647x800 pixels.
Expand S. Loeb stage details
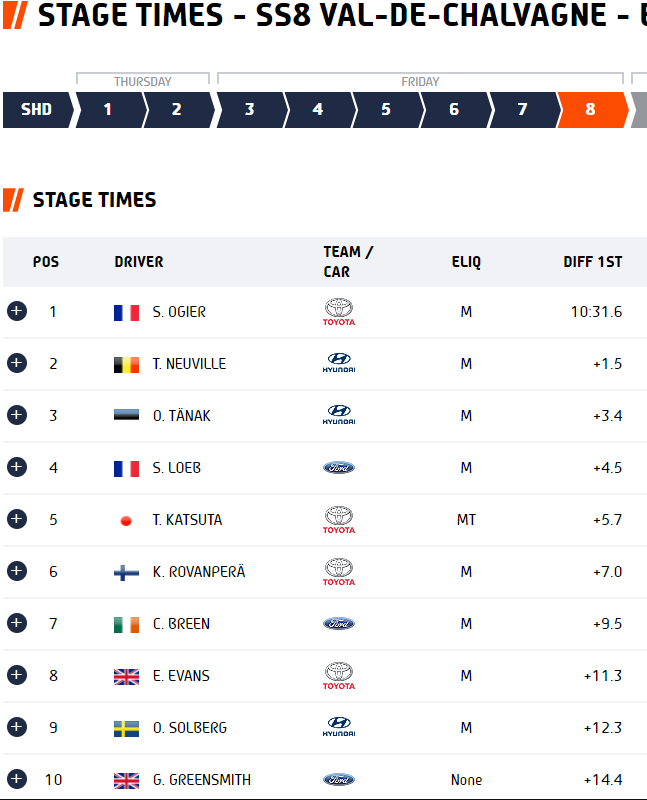pyautogui.click(x=17, y=467)
